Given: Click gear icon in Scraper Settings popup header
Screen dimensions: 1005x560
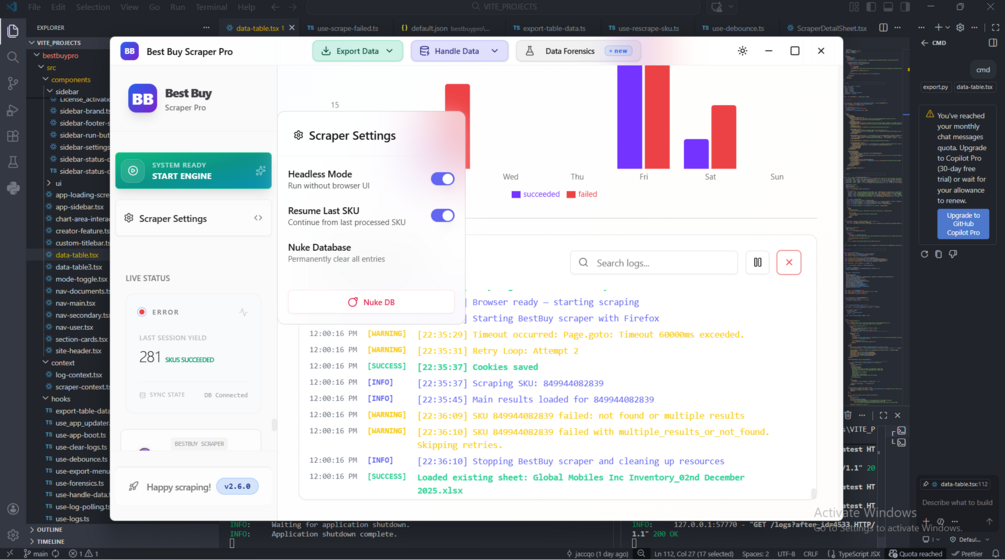Looking at the screenshot, I should [298, 135].
